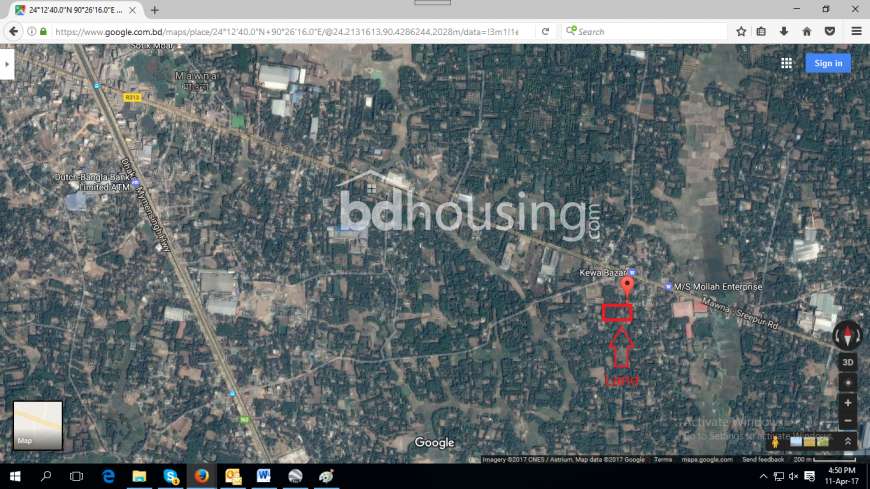Open Google apps grid icon

pos(786,63)
